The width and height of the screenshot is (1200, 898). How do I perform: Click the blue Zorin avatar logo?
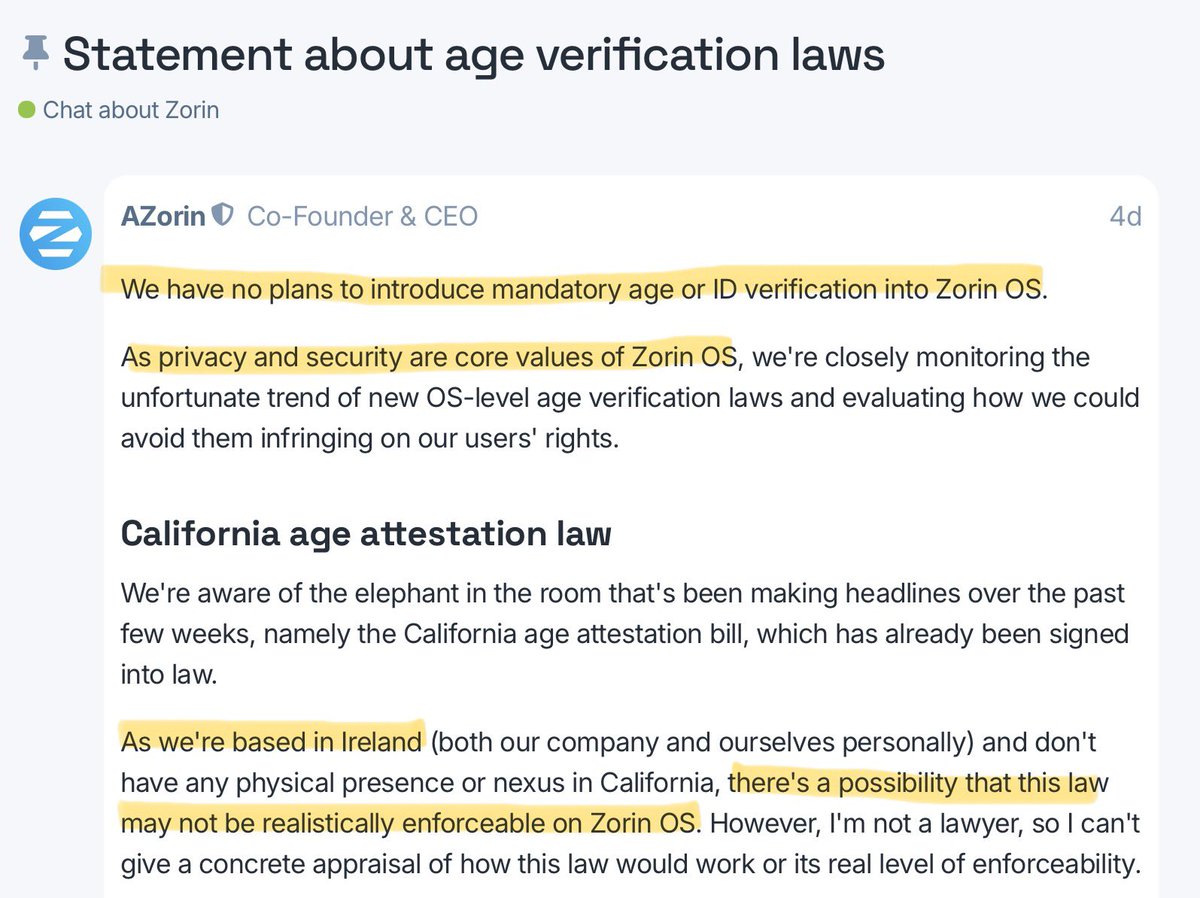[56, 234]
